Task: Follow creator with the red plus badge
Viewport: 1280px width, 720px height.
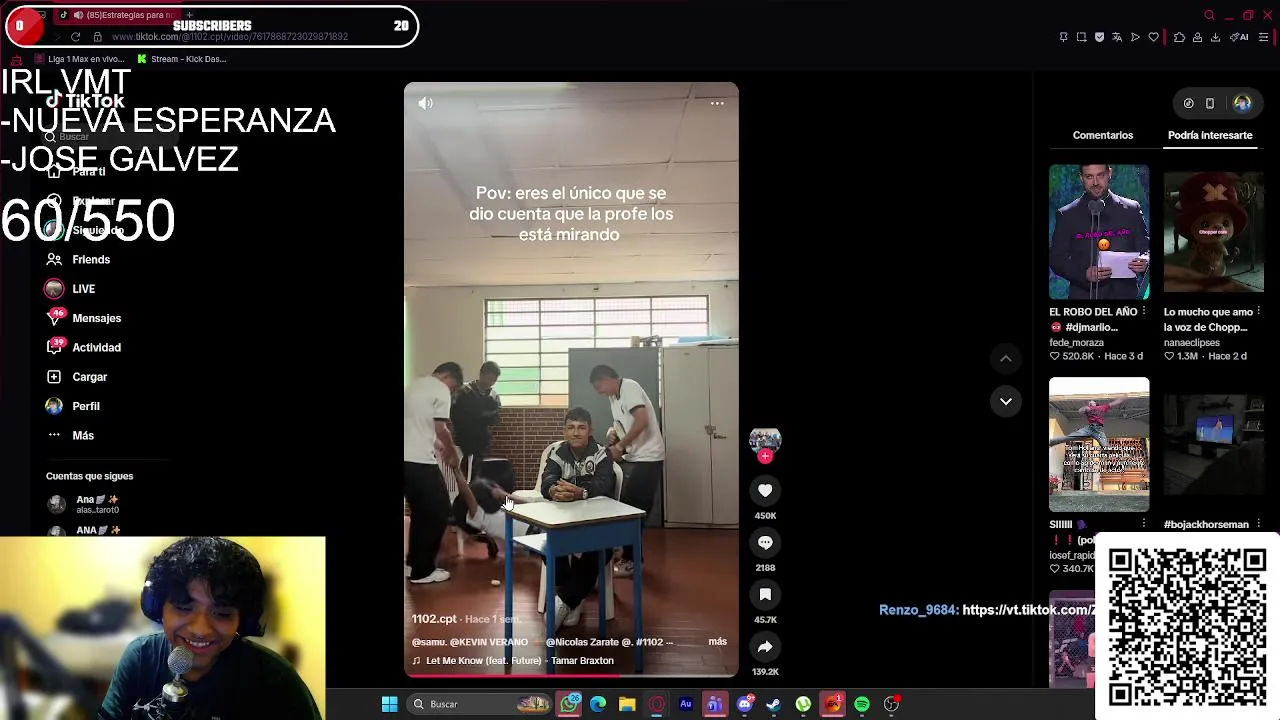Action: tap(765, 457)
